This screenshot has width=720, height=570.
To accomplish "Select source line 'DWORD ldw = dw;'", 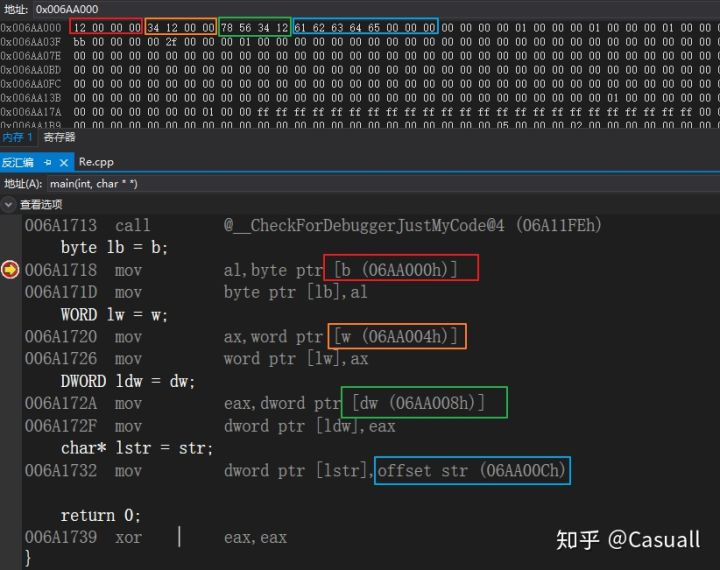I will point(128,381).
